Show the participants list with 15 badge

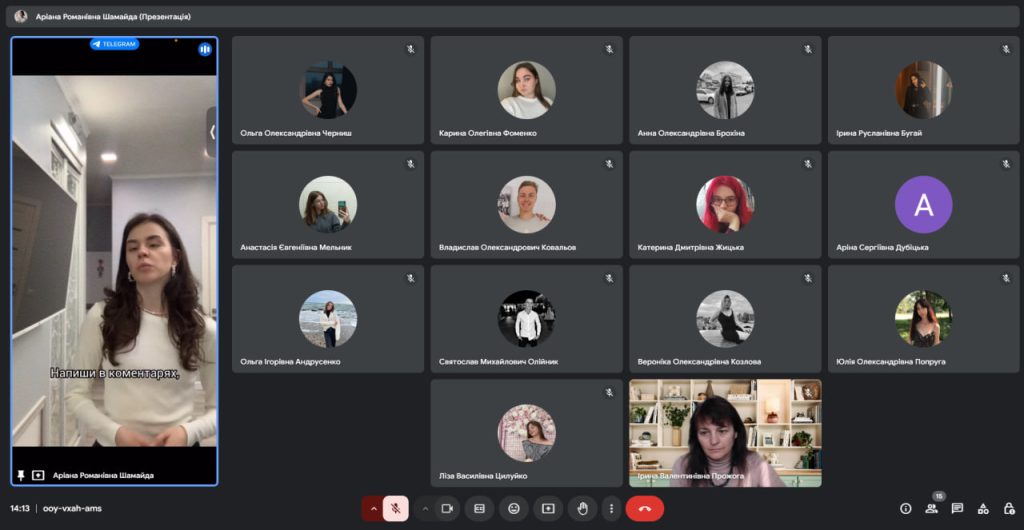click(x=931, y=508)
